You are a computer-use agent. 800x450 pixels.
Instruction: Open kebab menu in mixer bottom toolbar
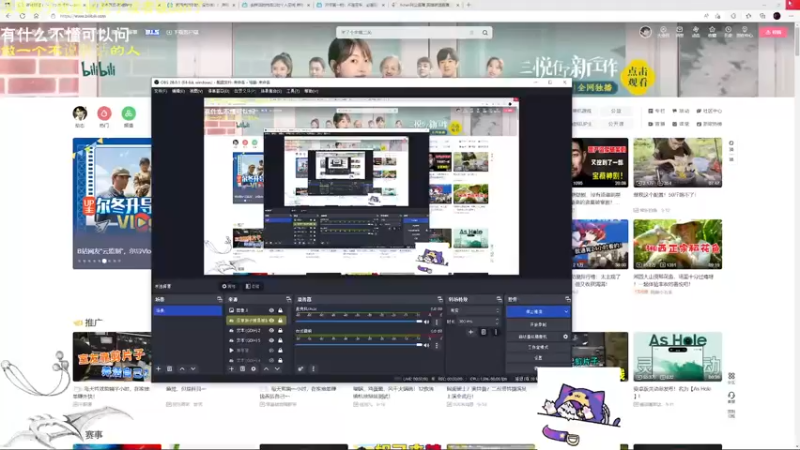click(x=313, y=368)
